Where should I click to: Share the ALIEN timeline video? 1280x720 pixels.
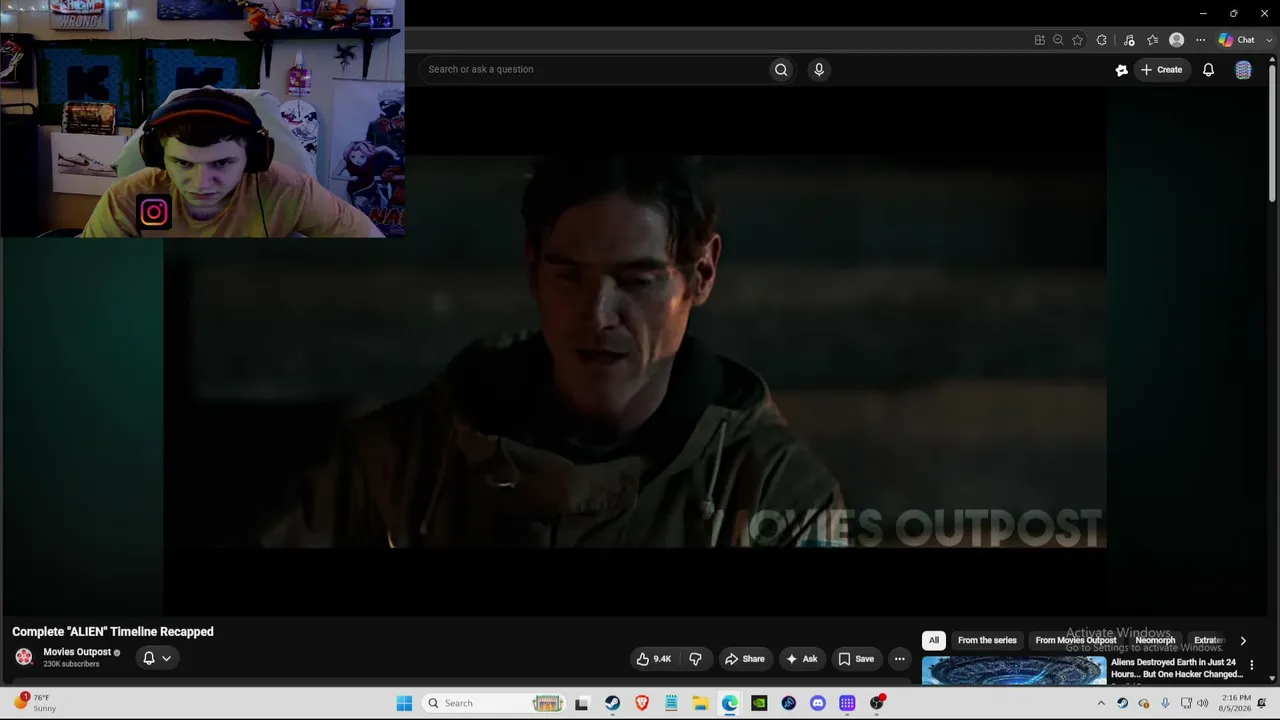pos(744,659)
